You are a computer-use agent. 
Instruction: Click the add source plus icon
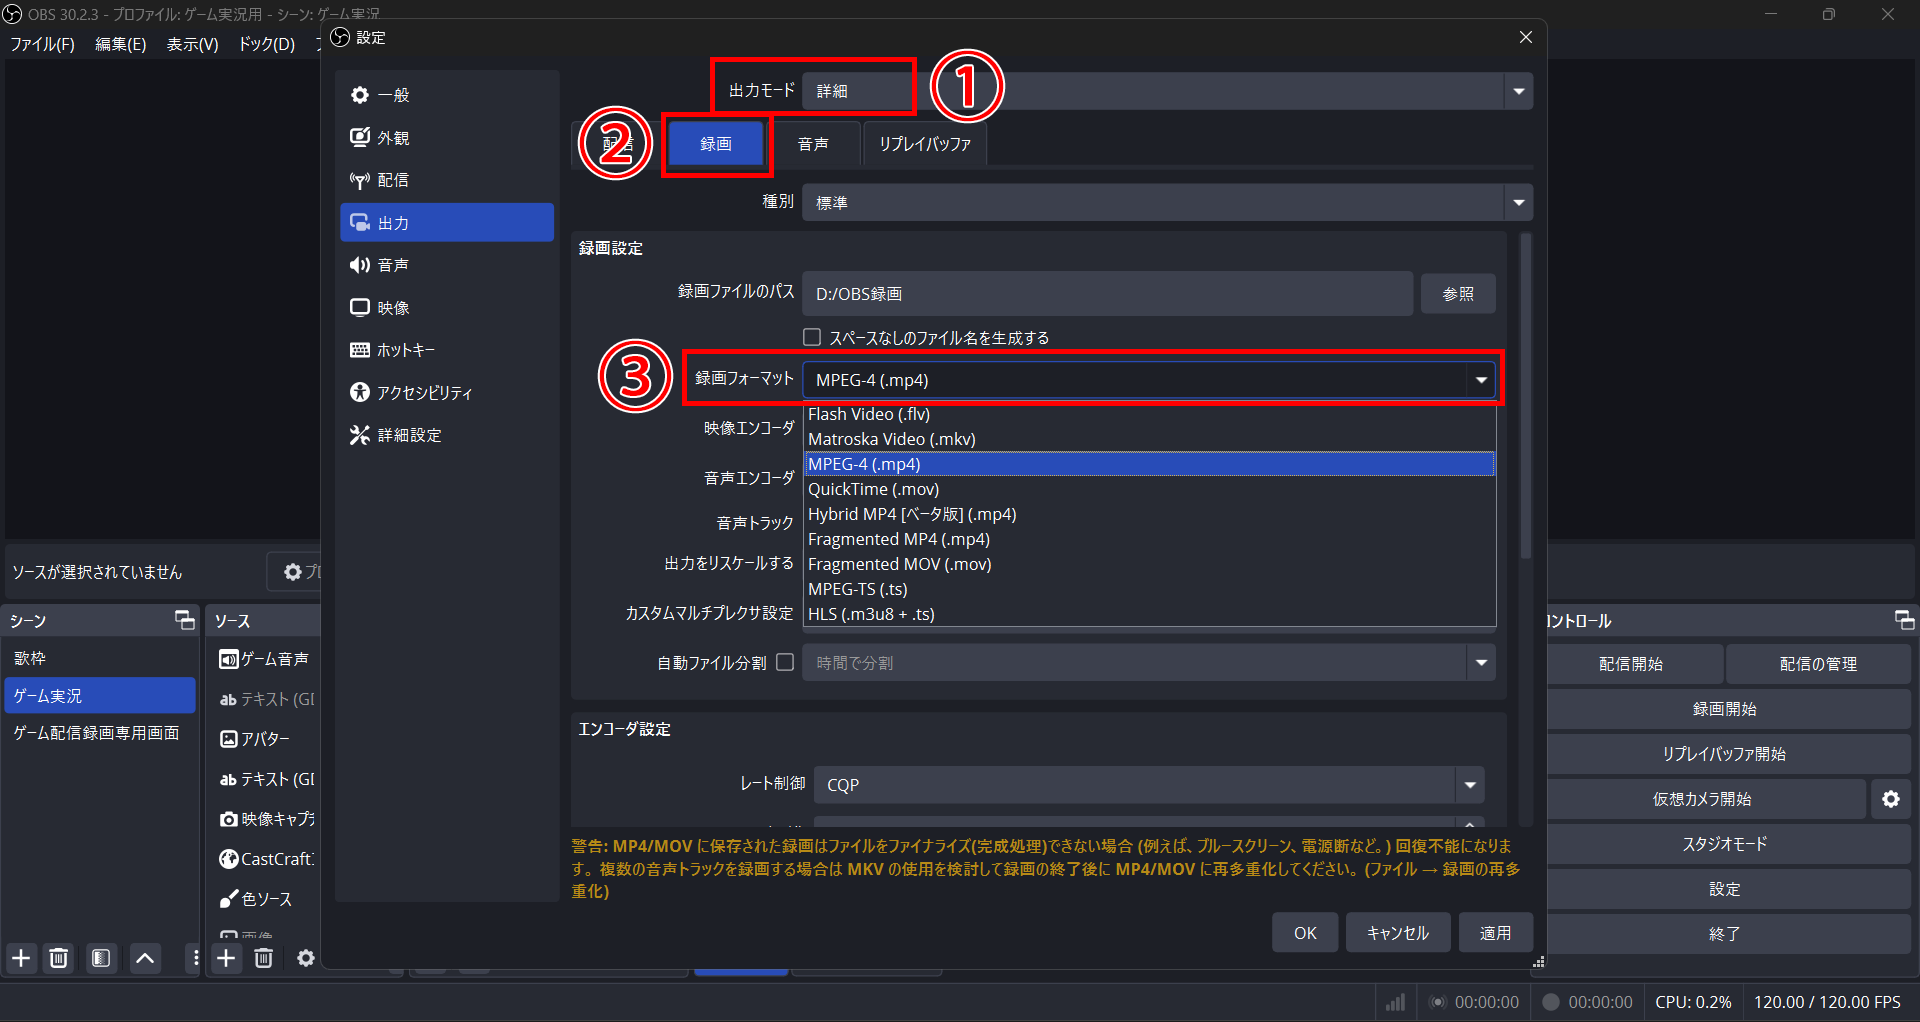tap(227, 958)
